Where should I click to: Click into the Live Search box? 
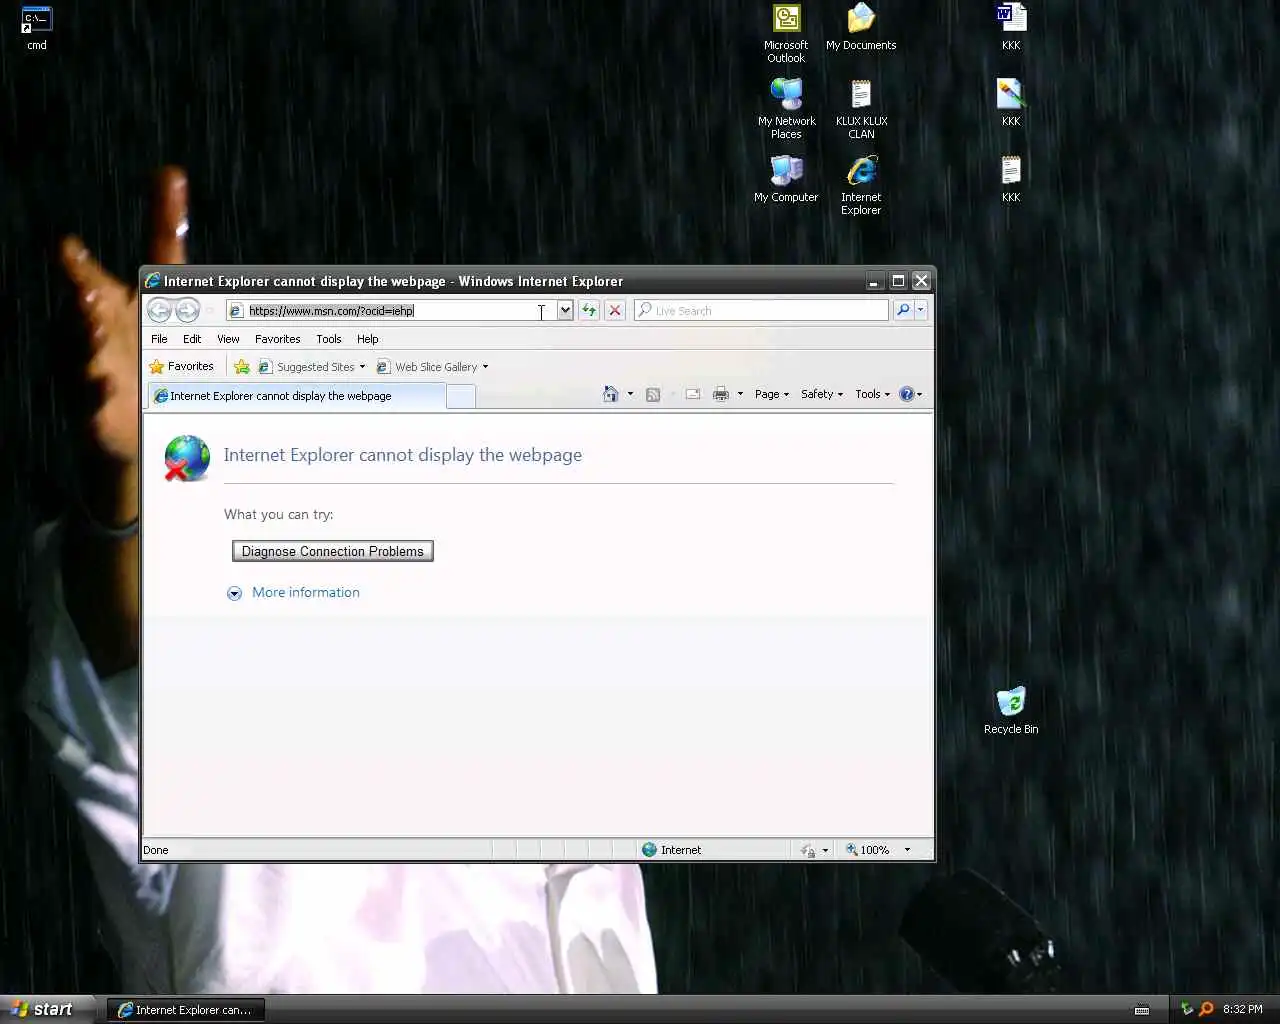click(762, 310)
